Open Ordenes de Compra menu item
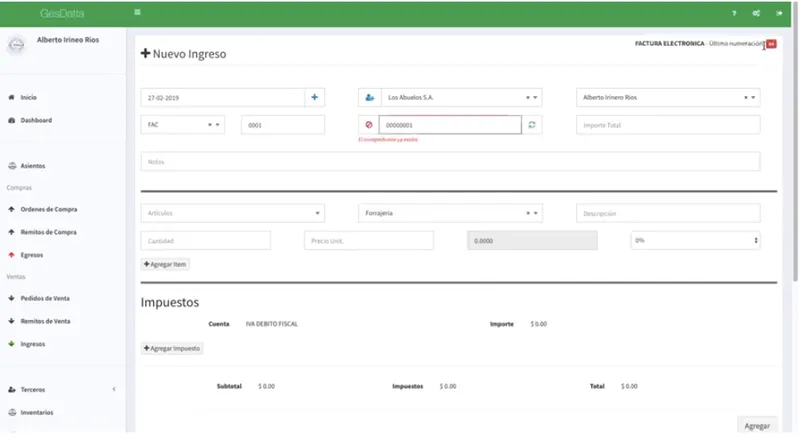The height and width of the screenshot is (440, 800). click(48, 209)
